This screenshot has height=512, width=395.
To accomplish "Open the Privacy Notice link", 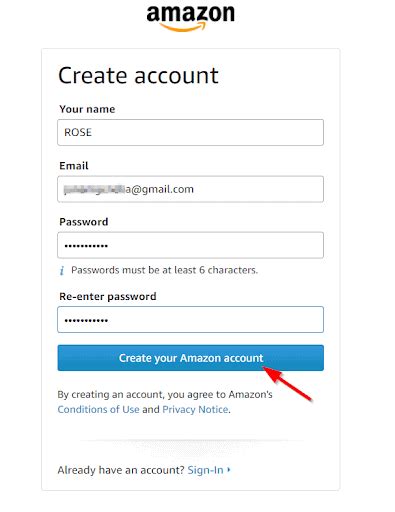I will point(195,409).
